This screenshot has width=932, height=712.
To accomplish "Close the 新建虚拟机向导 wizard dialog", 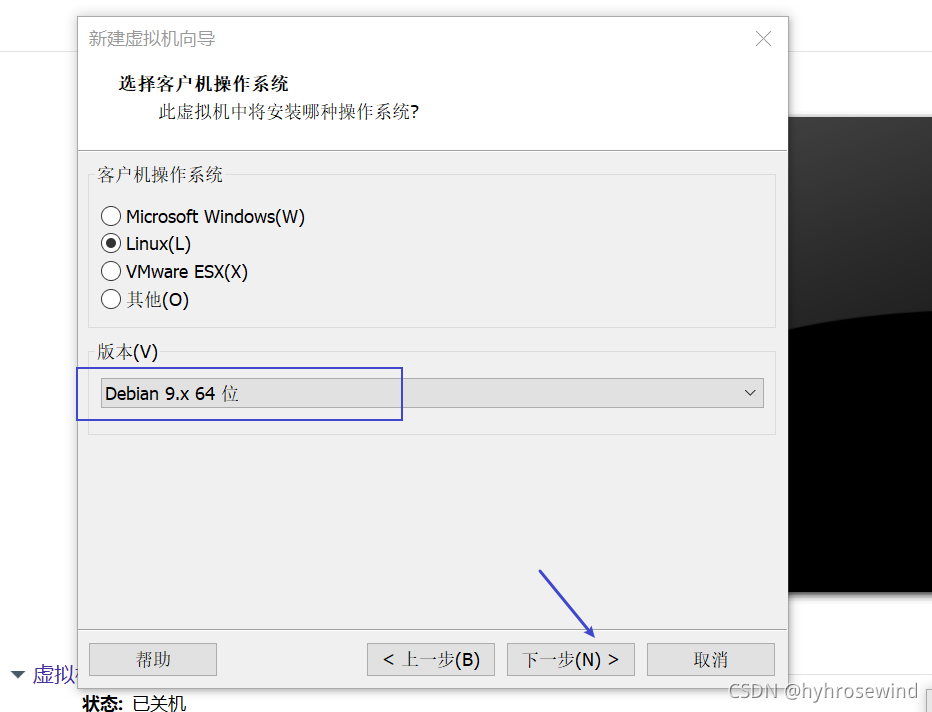I will coord(763,39).
